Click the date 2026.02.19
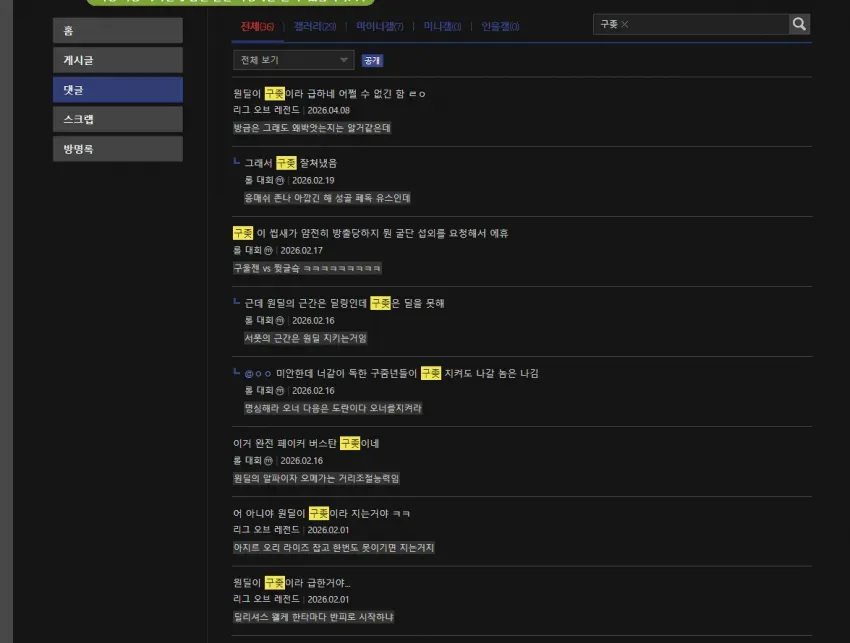Image resolution: width=850 pixels, height=643 pixels. [313, 181]
